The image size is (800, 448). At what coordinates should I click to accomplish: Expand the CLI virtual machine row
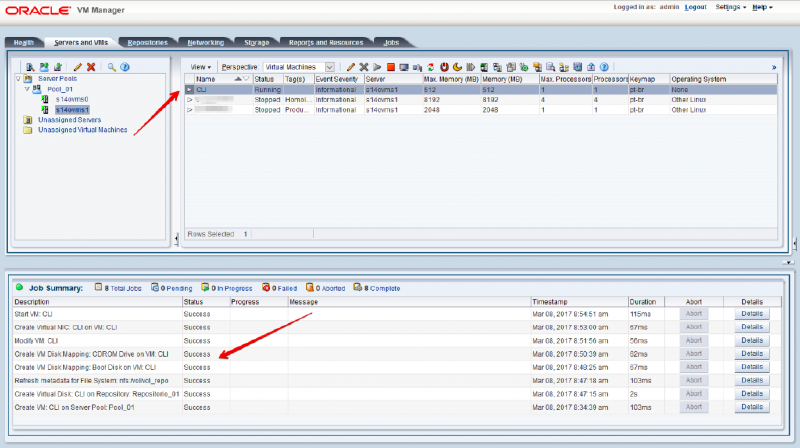(x=190, y=89)
